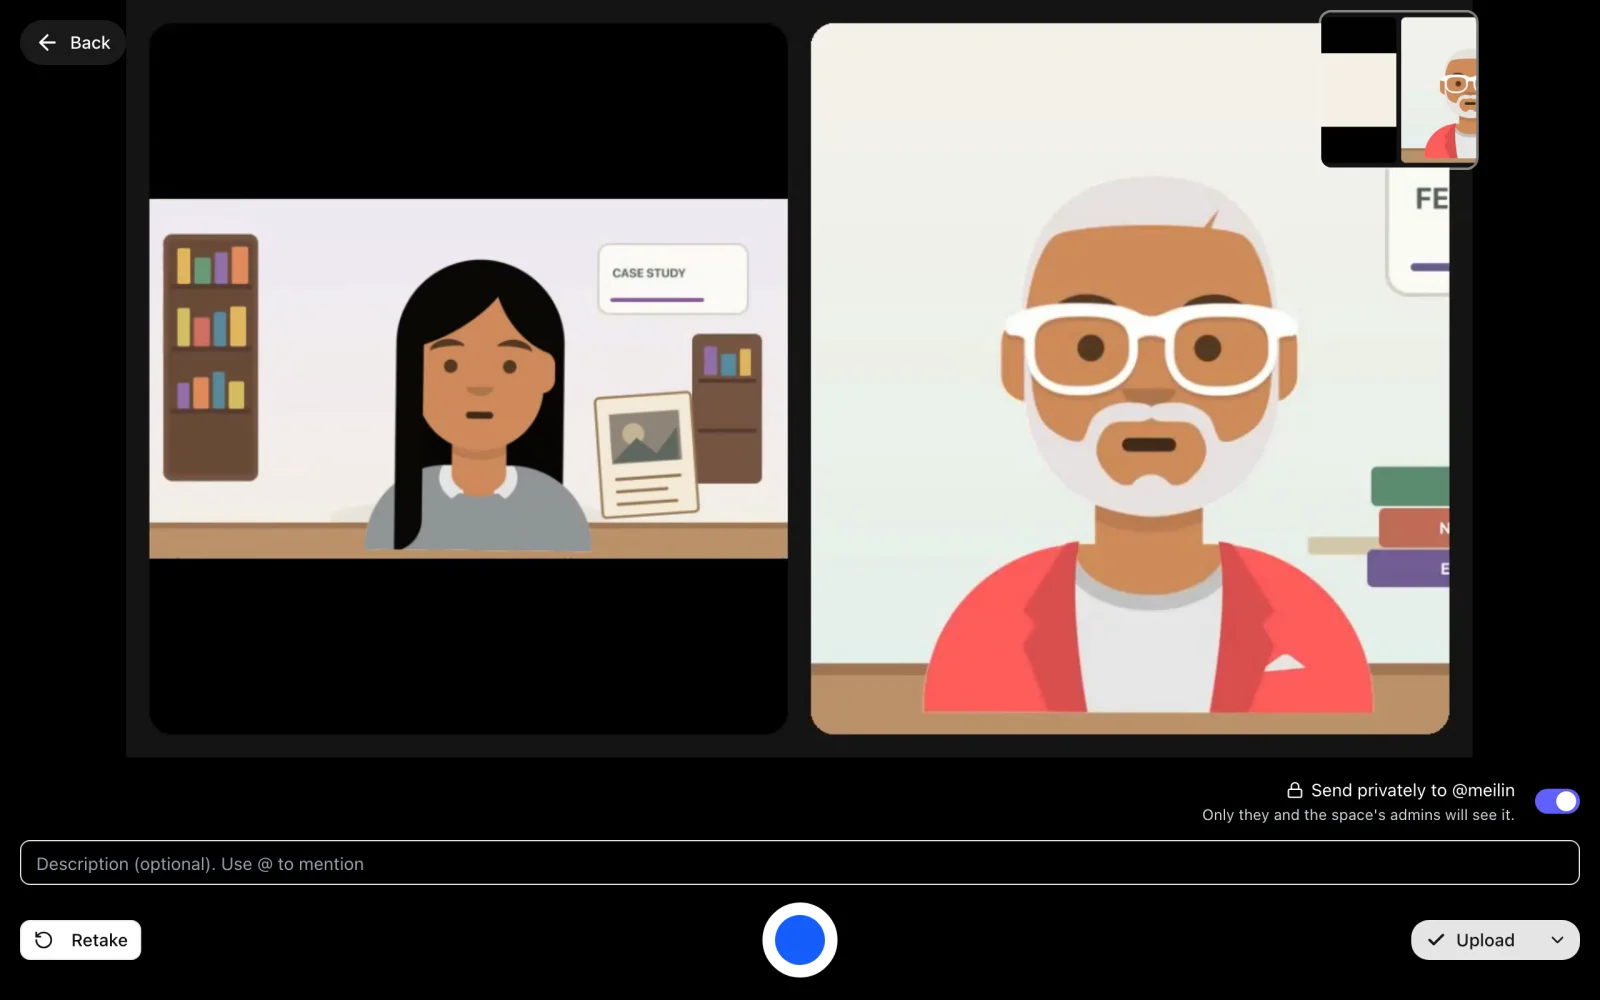Viewport: 1600px width, 1000px height.
Task: Select the picture-in-picture preview thumbnail
Action: click(x=1399, y=89)
